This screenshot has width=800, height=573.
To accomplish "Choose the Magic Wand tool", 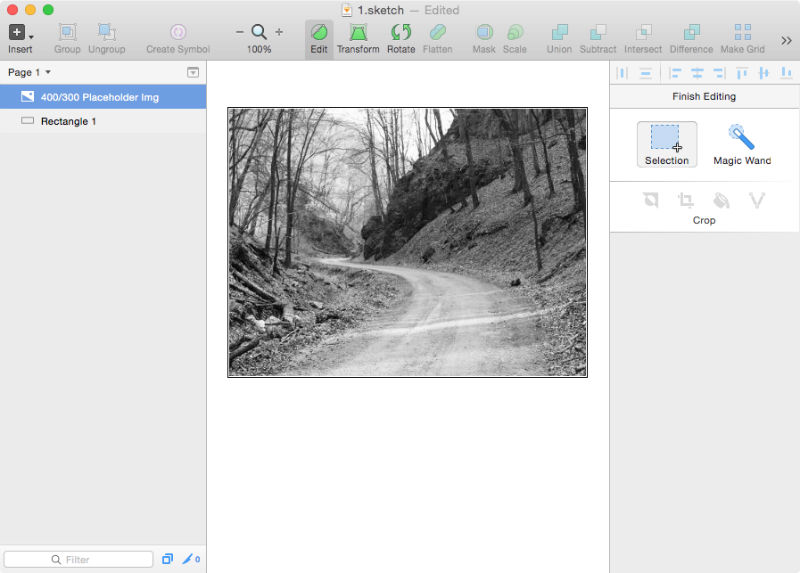I will coord(741,143).
